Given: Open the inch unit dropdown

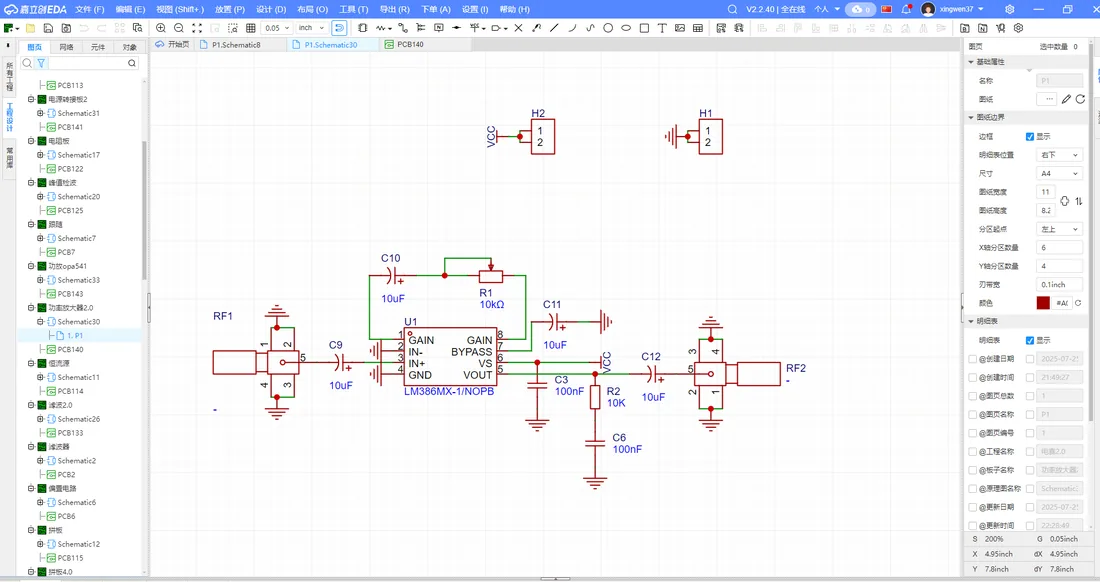Looking at the screenshot, I should click(x=311, y=28).
